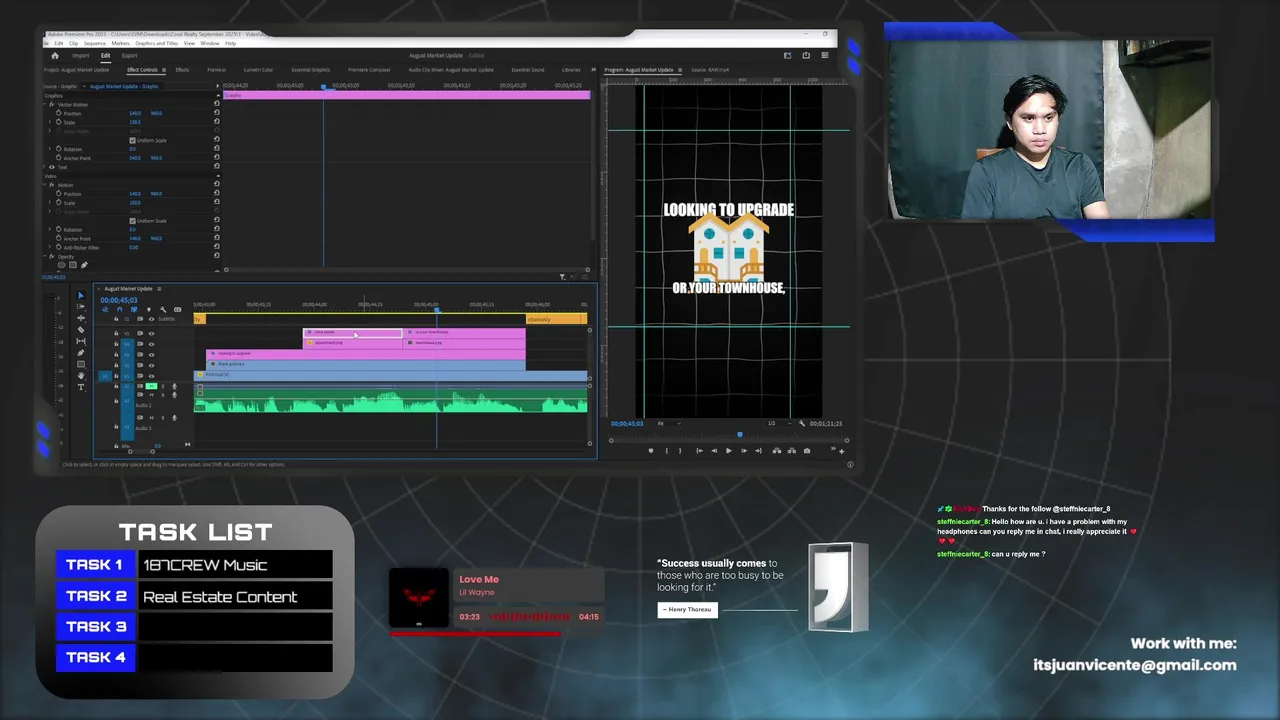Screen dimensions: 1280x720
Task: Switch to the Export workspace
Action: click(x=129, y=56)
